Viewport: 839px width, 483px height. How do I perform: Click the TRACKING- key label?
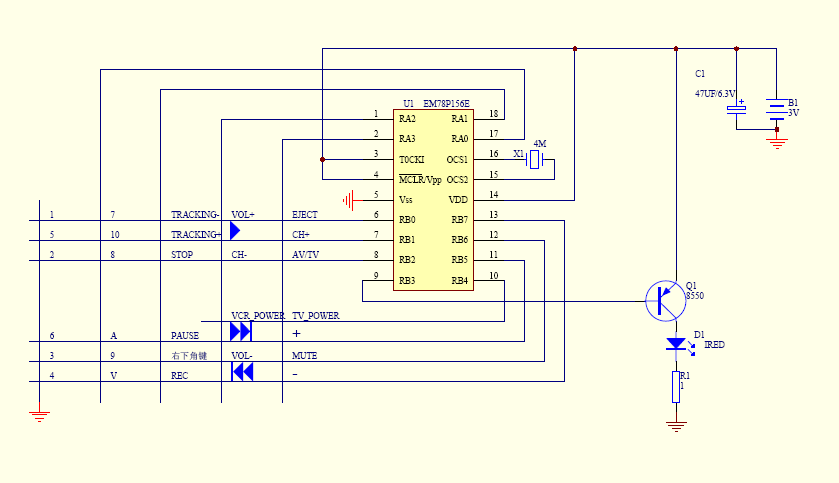tap(195, 214)
